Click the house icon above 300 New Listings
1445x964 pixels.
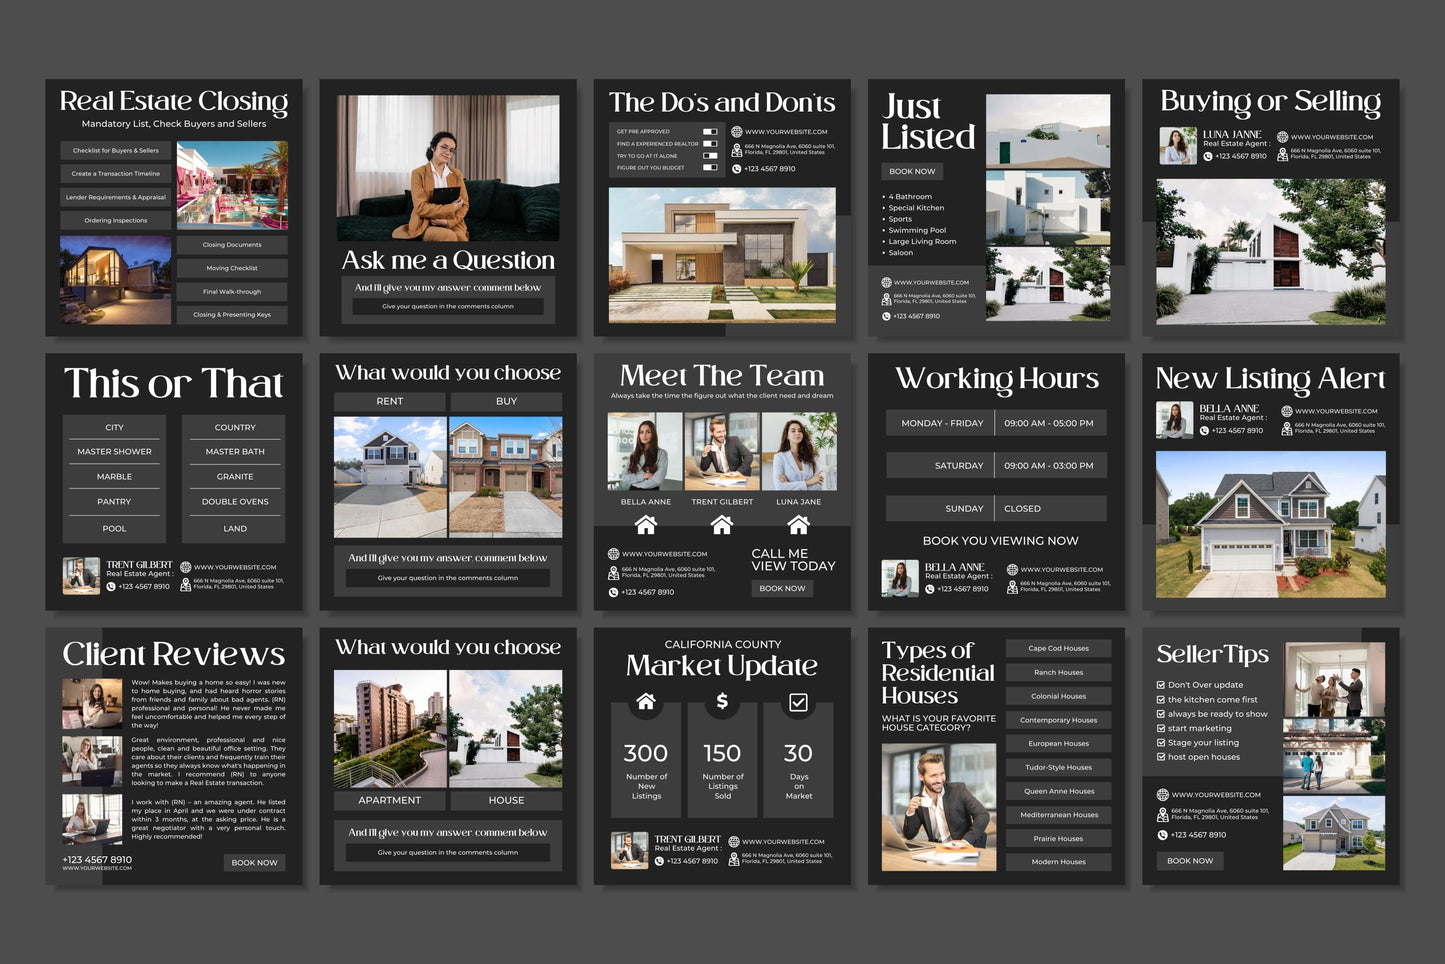coord(646,702)
